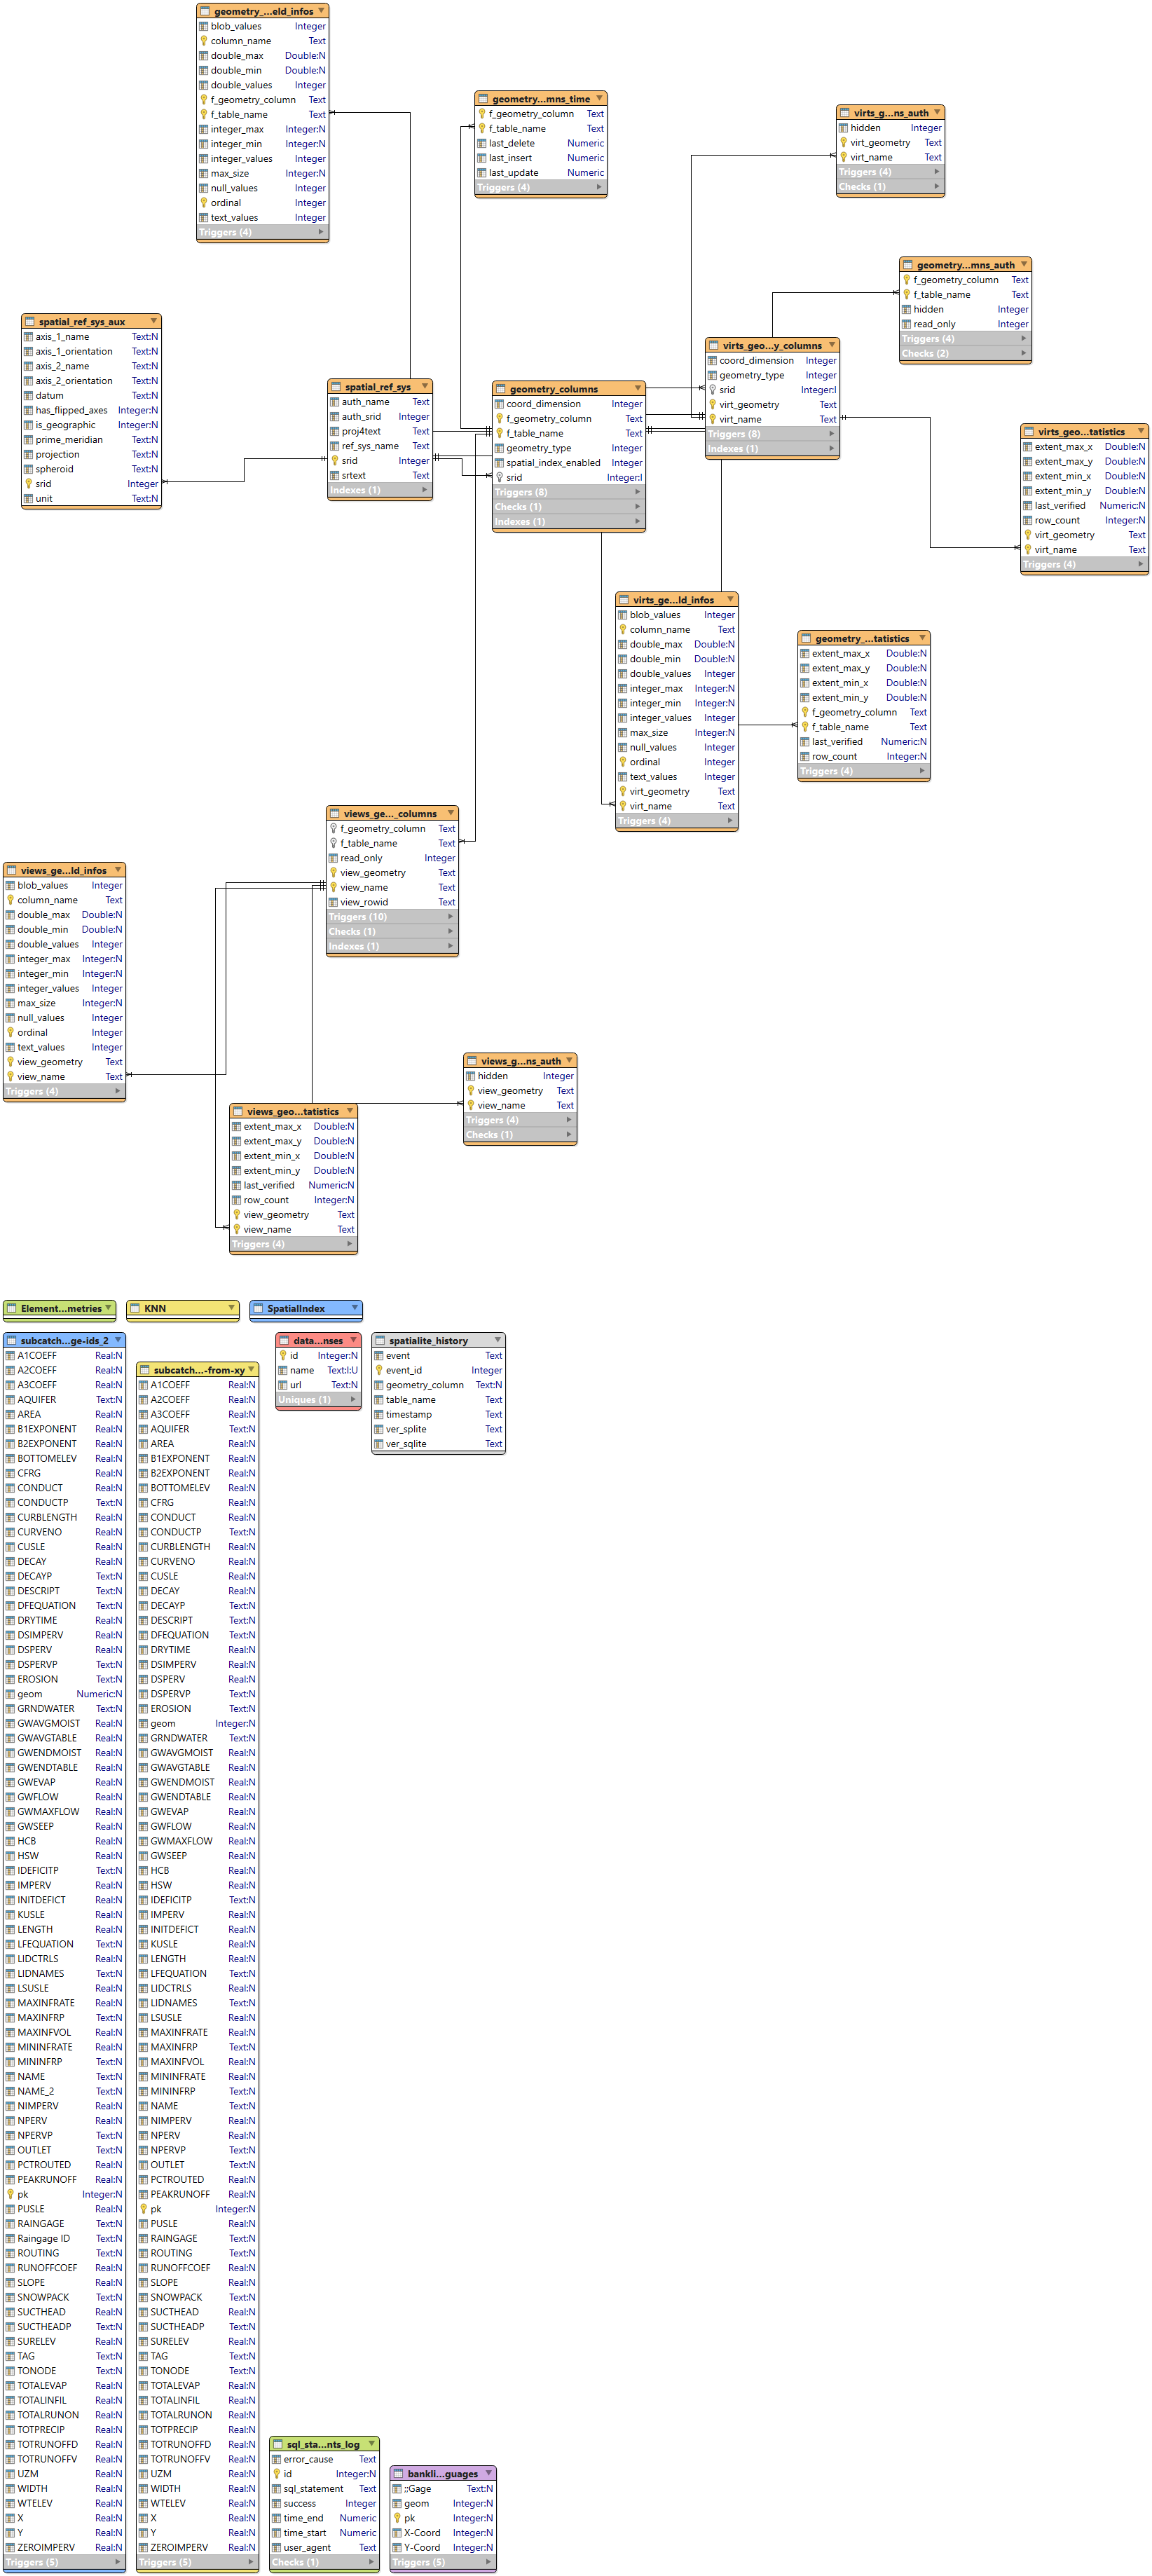Select the sql_statement column row
The height and width of the screenshot is (2576, 1152).
(x=324, y=2489)
